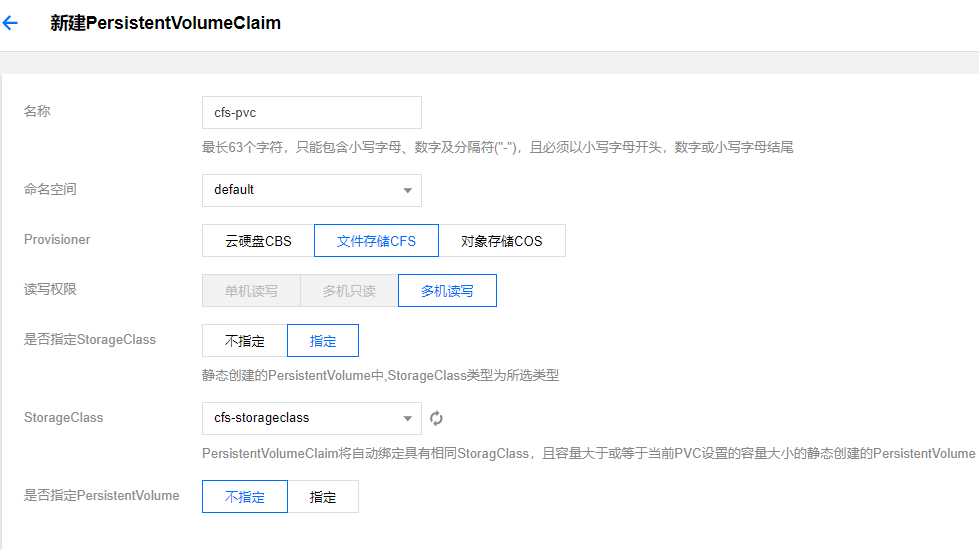Click the 名称 field label

coord(37,111)
